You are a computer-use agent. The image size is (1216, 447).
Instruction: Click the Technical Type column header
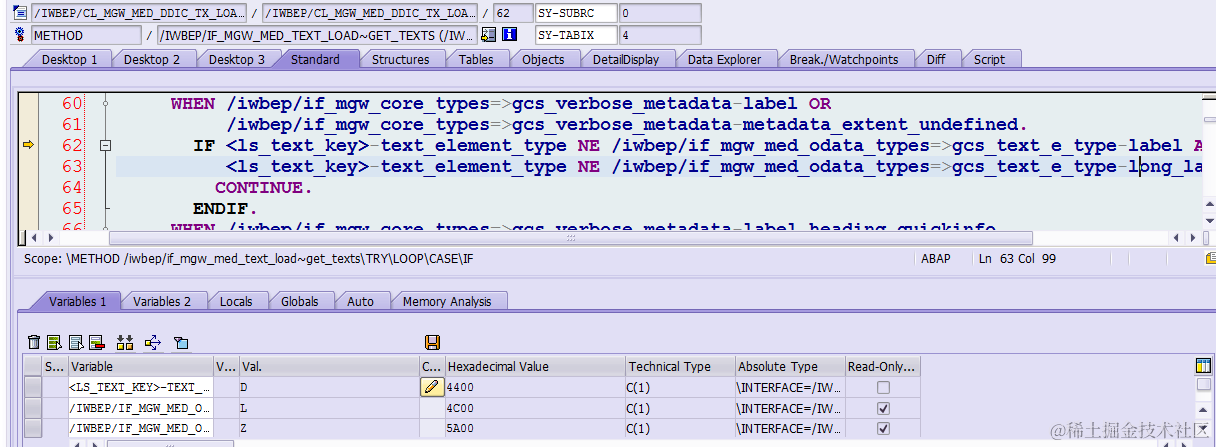click(x=680, y=366)
